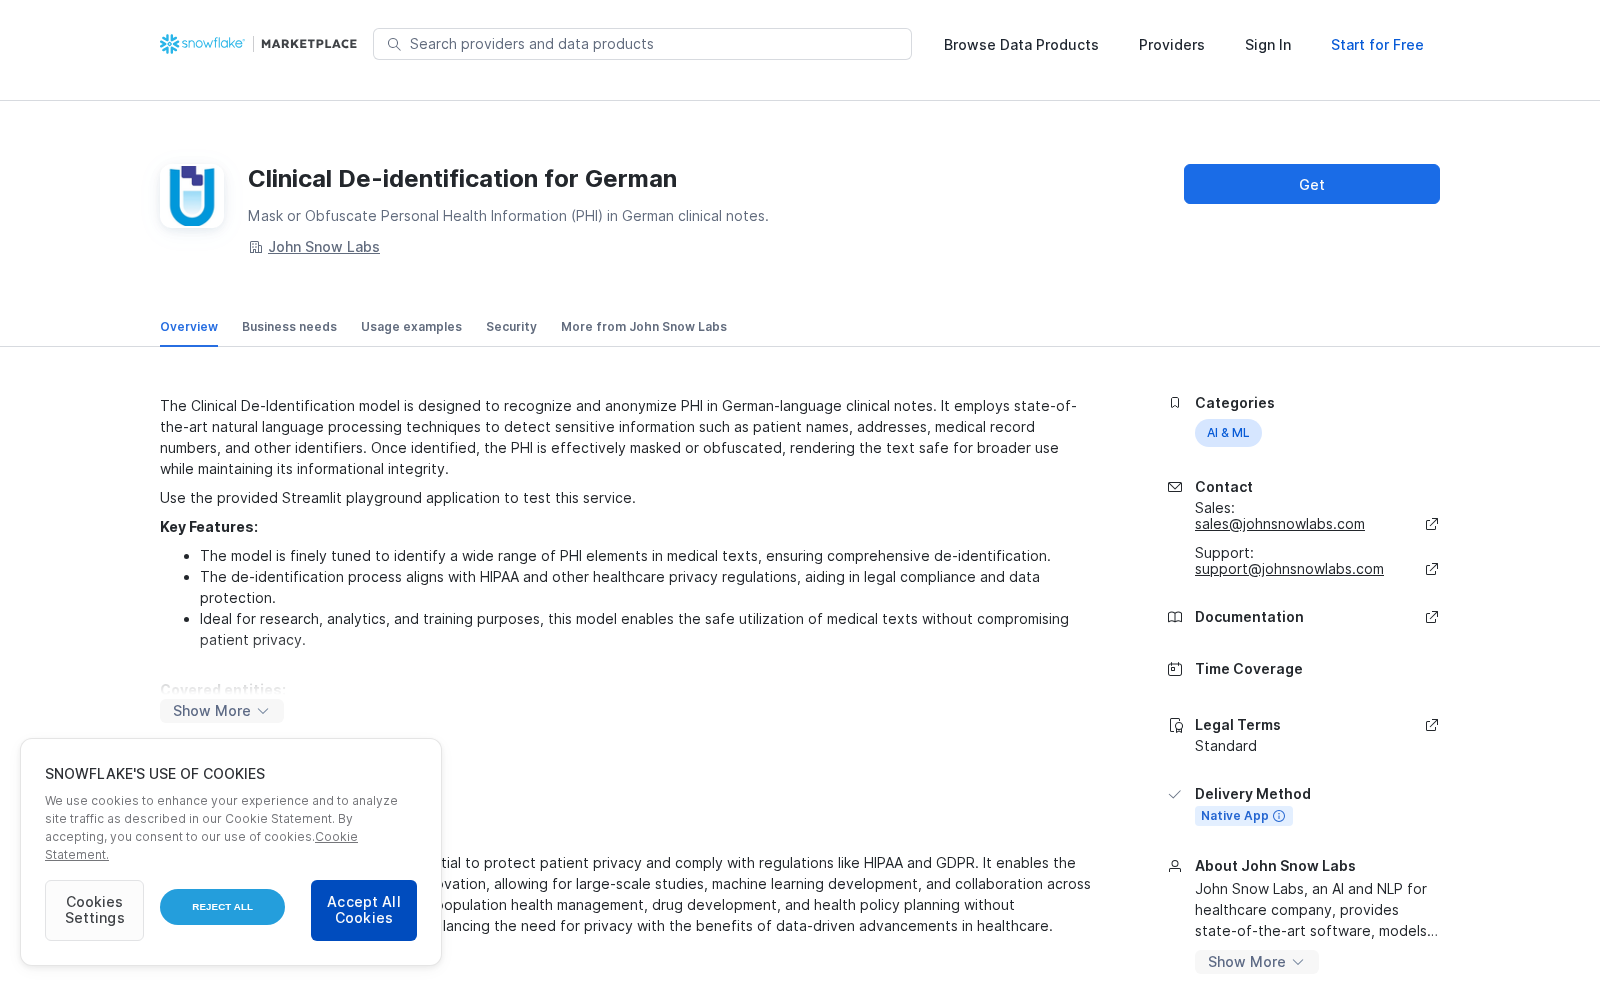Click the Native App info icon

click(x=1279, y=816)
